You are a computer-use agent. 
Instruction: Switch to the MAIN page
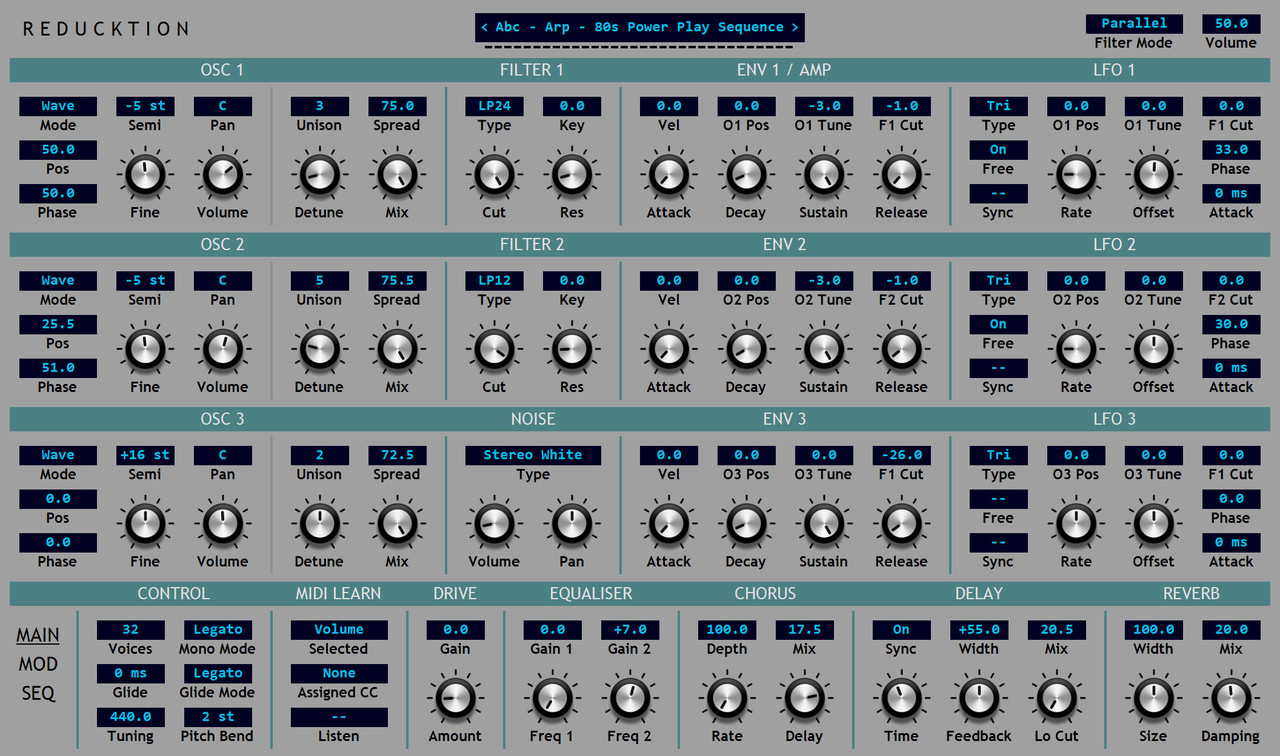point(38,635)
